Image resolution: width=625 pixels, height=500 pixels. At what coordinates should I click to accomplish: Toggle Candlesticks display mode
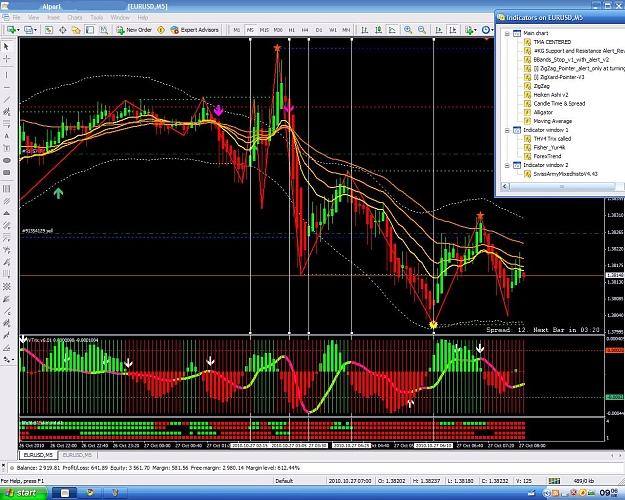pos(379,30)
